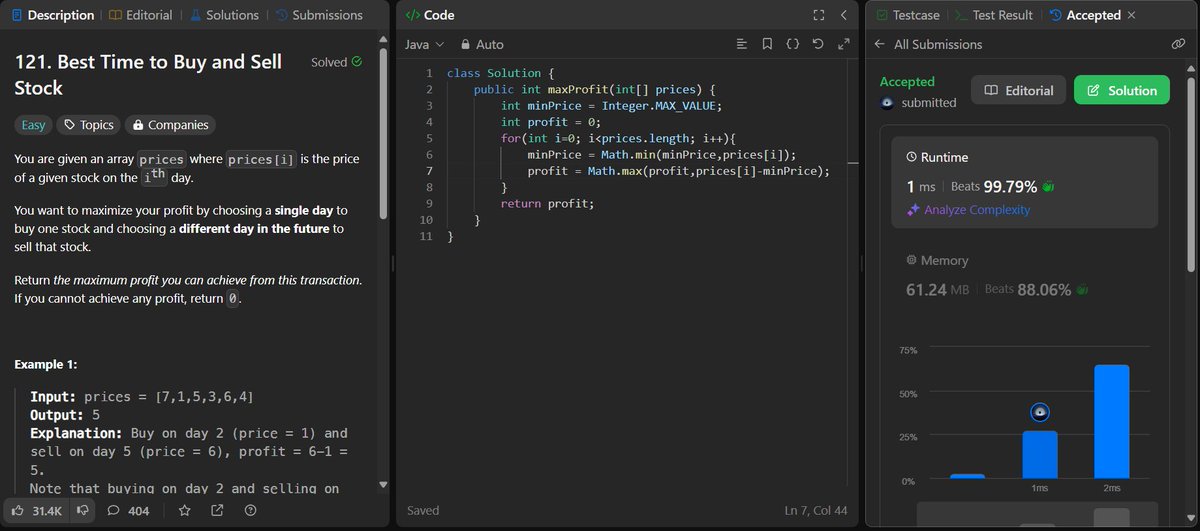This screenshot has height=531, width=1200.
Task: Click line number 1 in the gutter
Action: (x=428, y=74)
